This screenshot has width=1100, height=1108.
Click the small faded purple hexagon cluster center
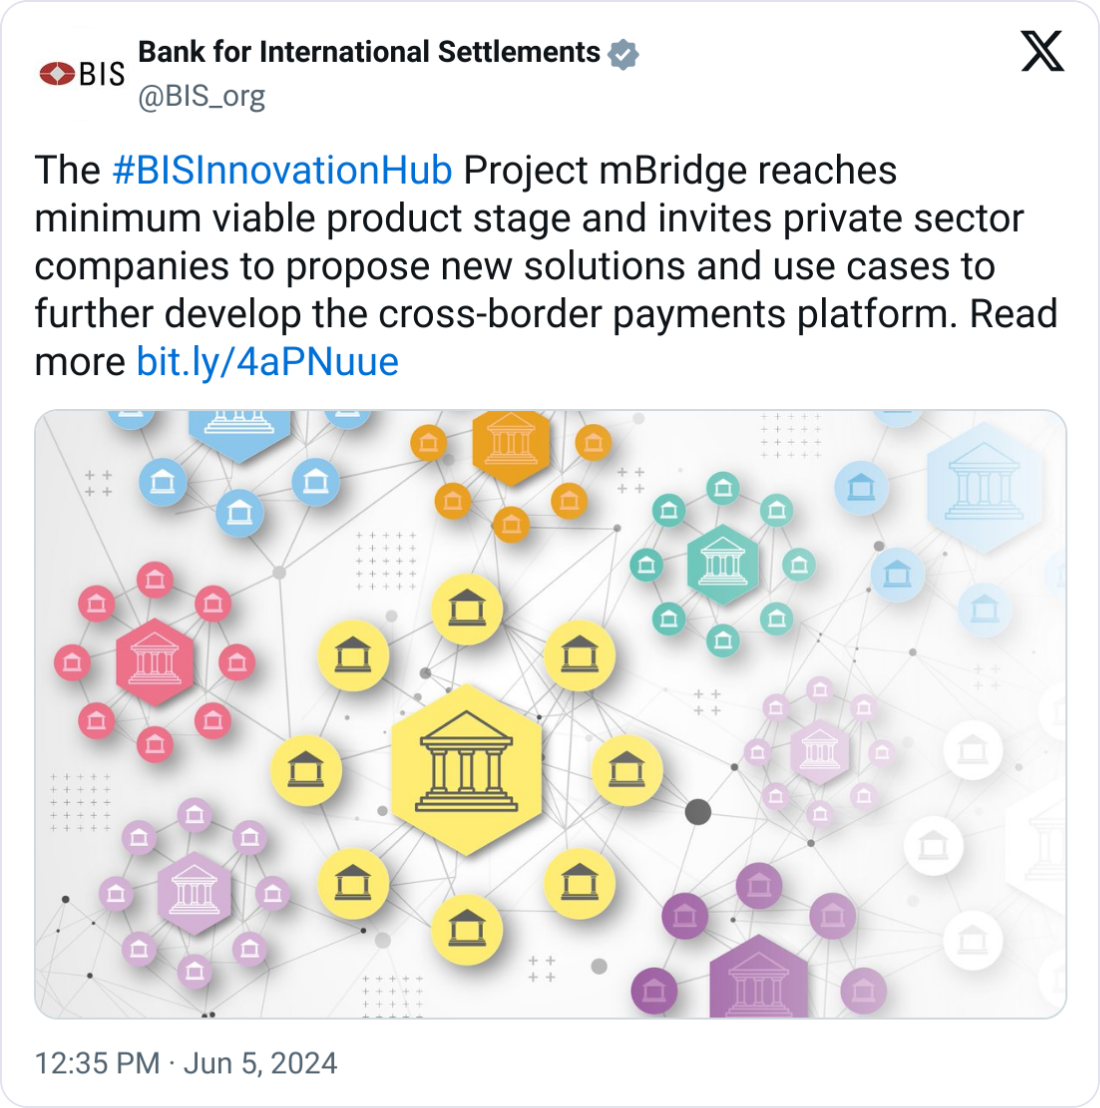pos(820,752)
